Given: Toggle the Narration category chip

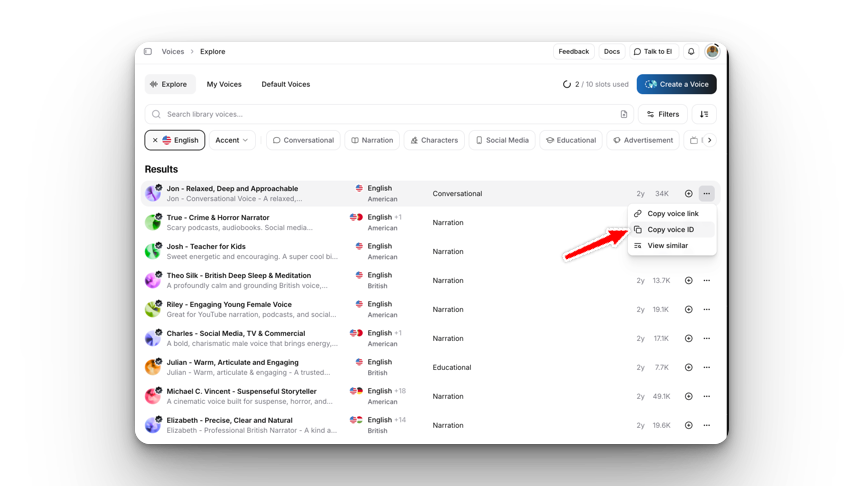Looking at the screenshot, I should [372, 140].
